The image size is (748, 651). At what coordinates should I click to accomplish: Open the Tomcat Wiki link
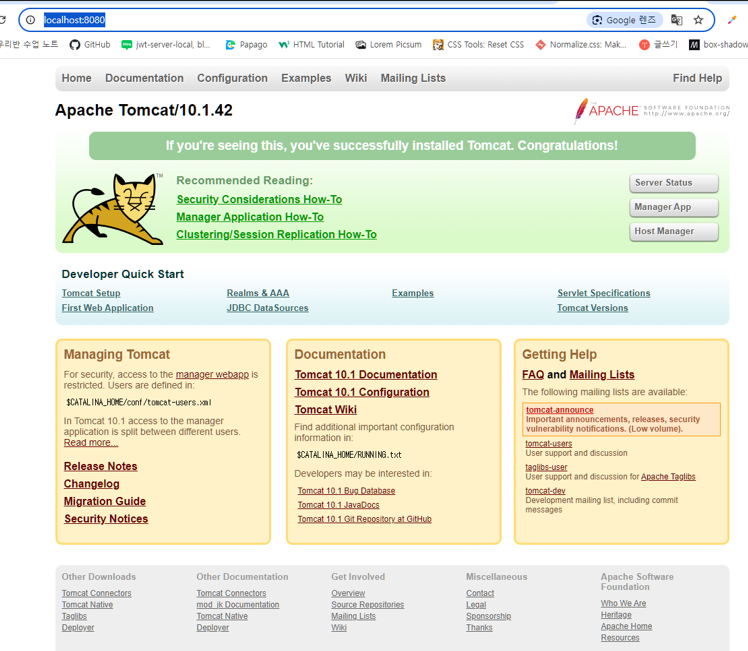(326, 410)
